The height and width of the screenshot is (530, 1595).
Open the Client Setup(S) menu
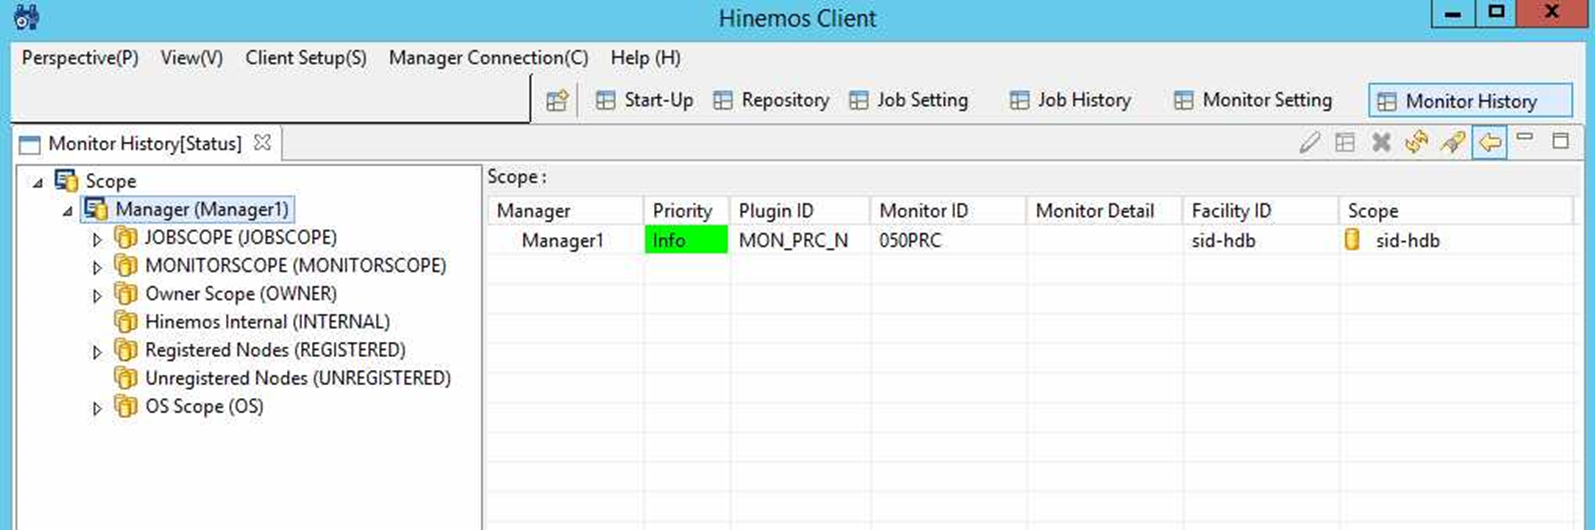306,58
